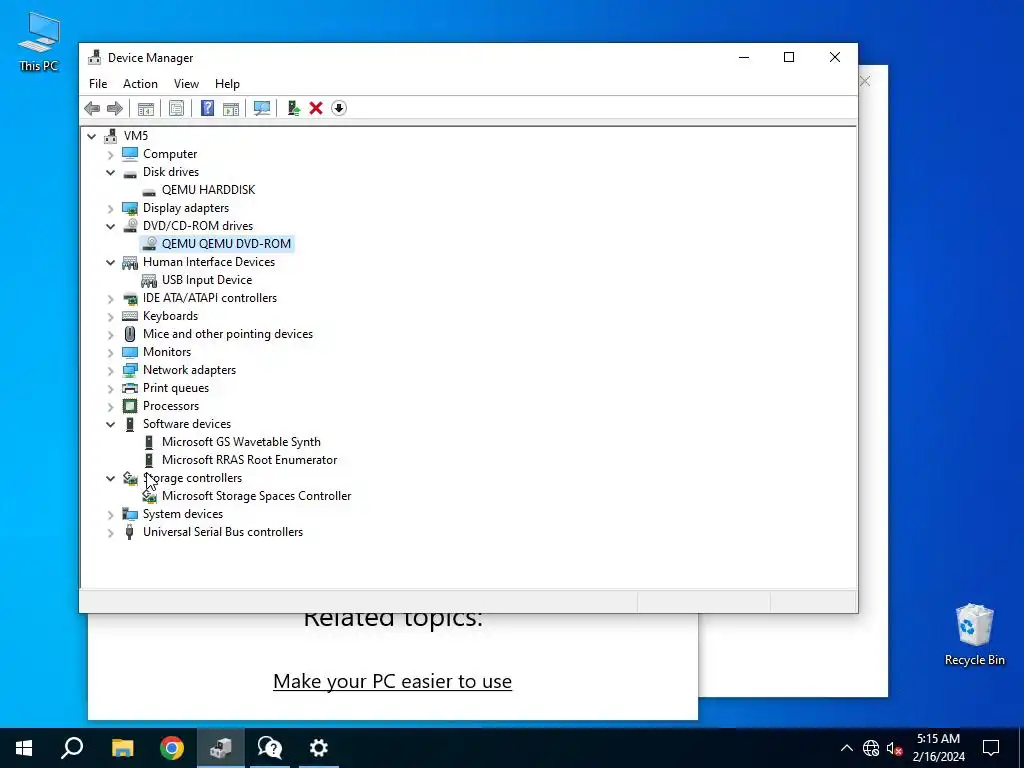Open Settings gear in the taskbar

319,748
